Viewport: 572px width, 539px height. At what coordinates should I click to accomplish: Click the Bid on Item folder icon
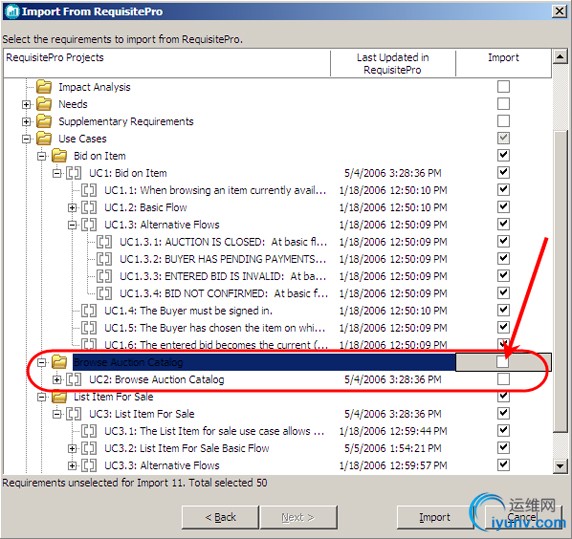tap(59, 156)
